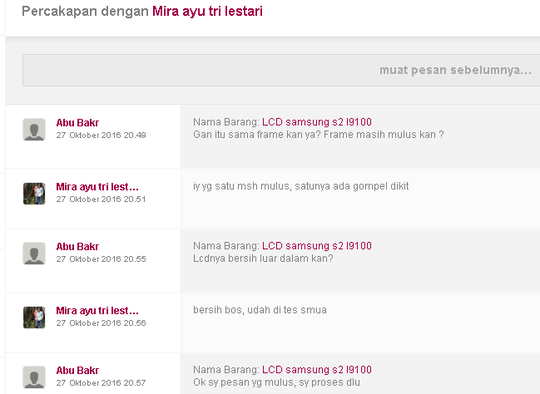Click timestamp '27 Oktober 2016 20.56'

pyautogui.click(x=101, y=323)
